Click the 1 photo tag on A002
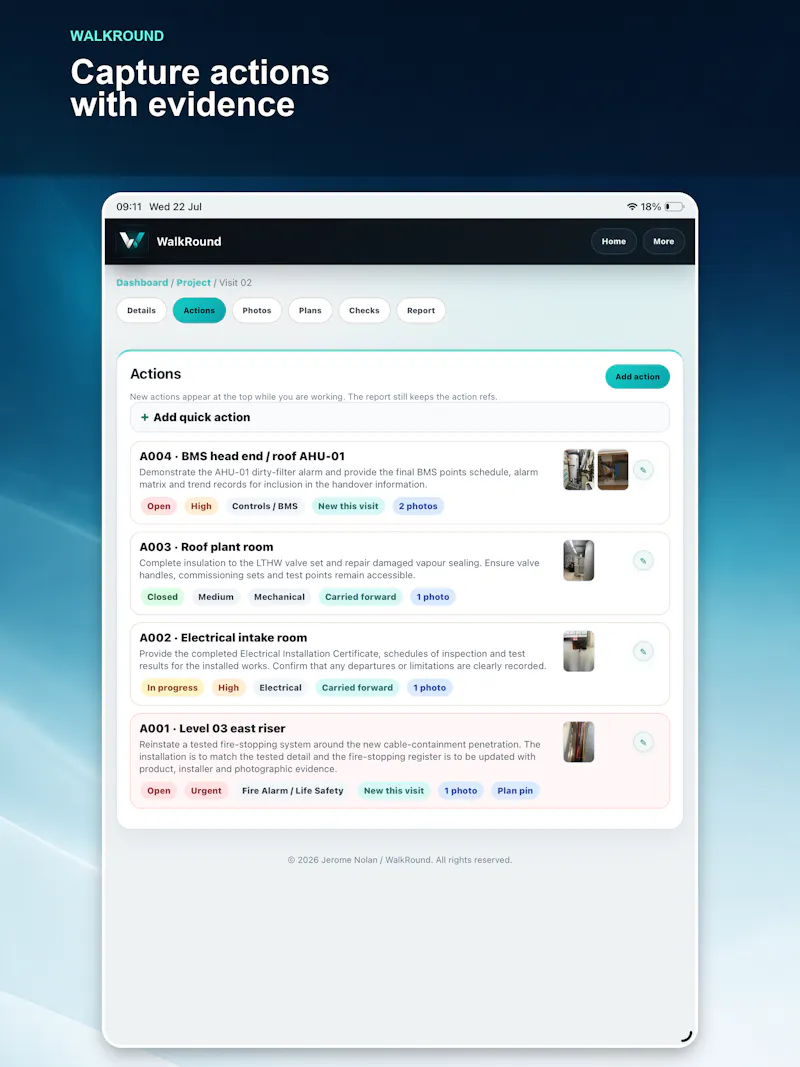 [x=430, y=687]
